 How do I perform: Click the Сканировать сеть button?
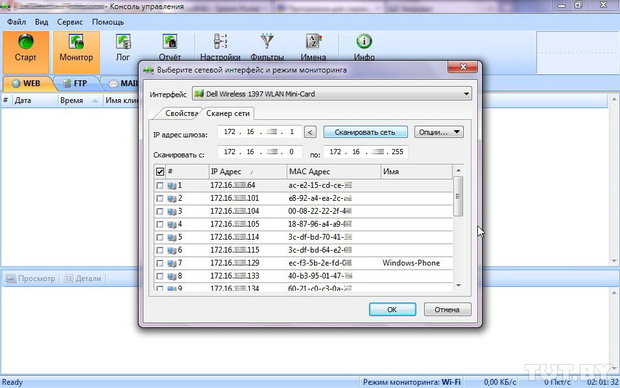coord(365,132)
